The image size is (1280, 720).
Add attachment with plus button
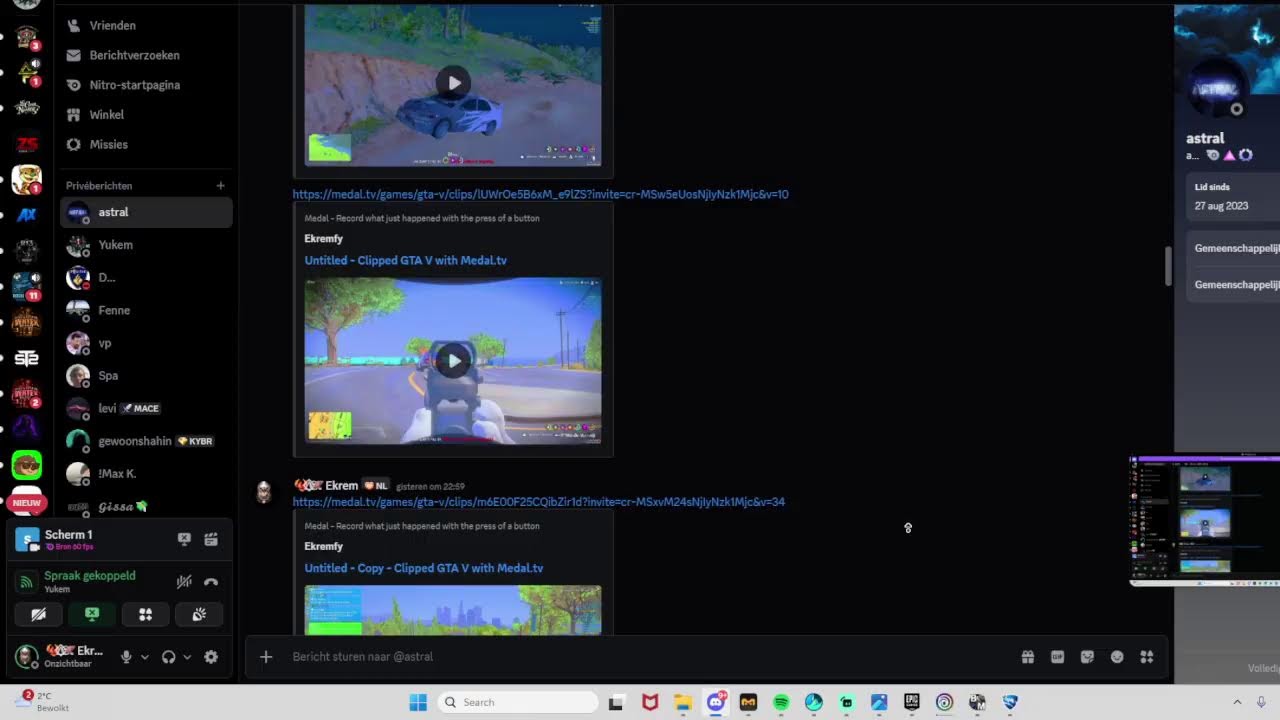click(x=266, y=657)
